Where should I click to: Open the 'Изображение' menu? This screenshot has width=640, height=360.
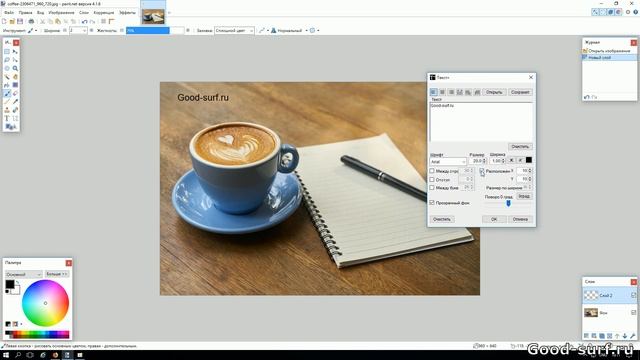click(x=61, y=13)
